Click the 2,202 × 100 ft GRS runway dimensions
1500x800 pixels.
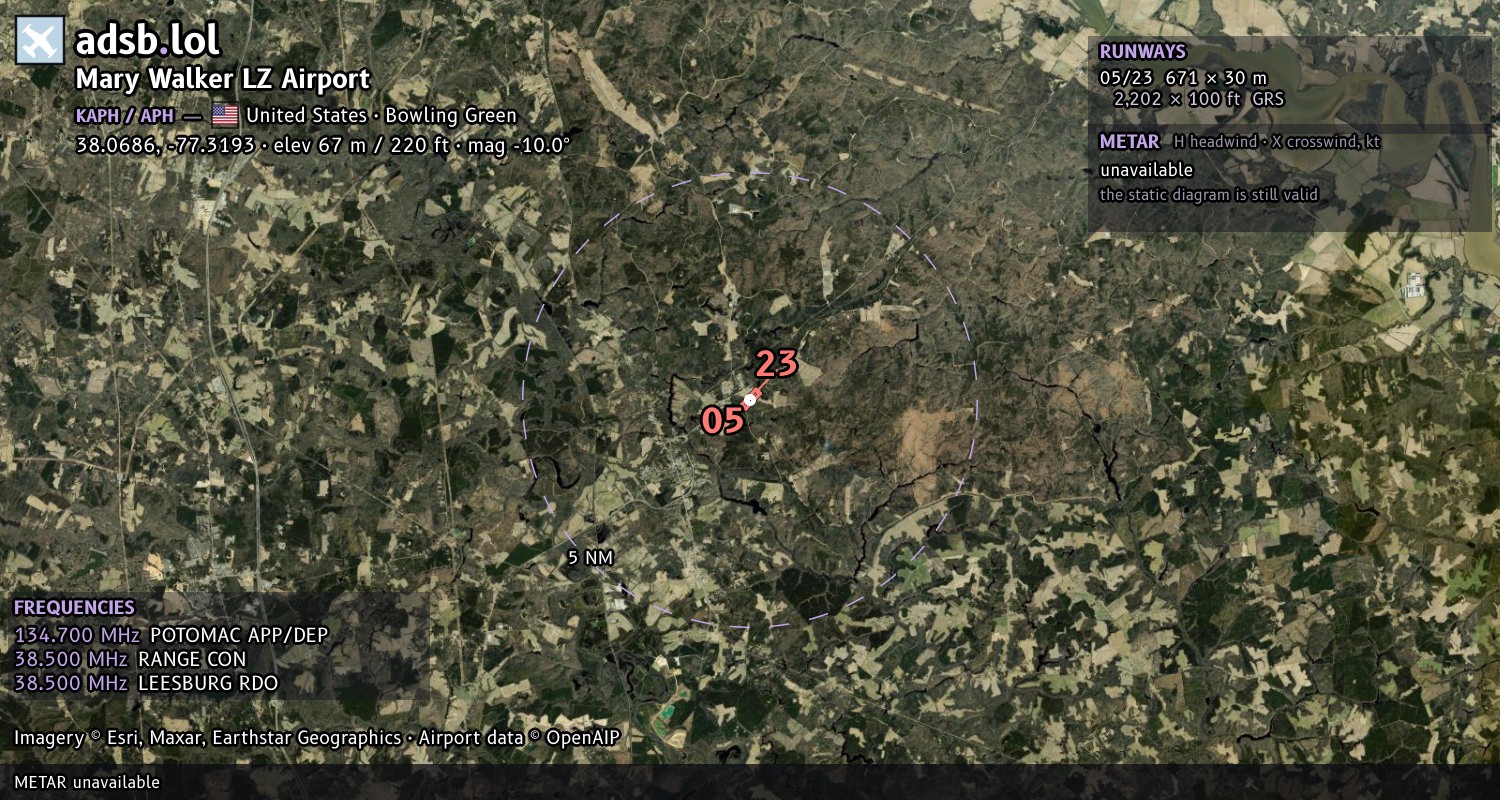(1198, 99)
